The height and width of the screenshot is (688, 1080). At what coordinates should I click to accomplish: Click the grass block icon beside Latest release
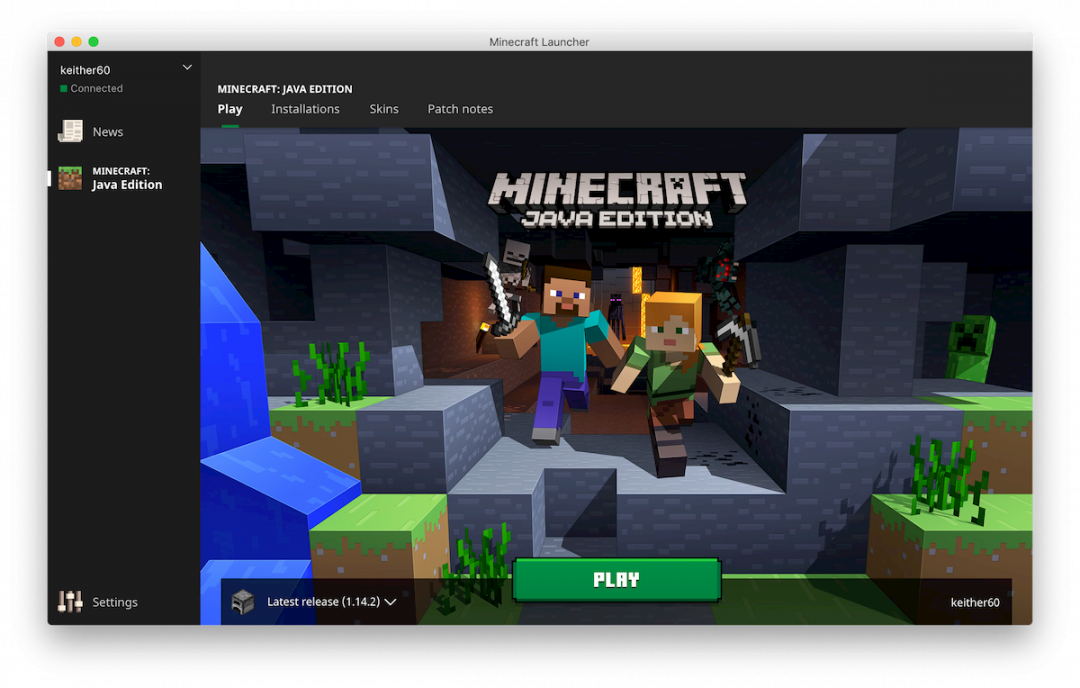click(x=243, y=601)
